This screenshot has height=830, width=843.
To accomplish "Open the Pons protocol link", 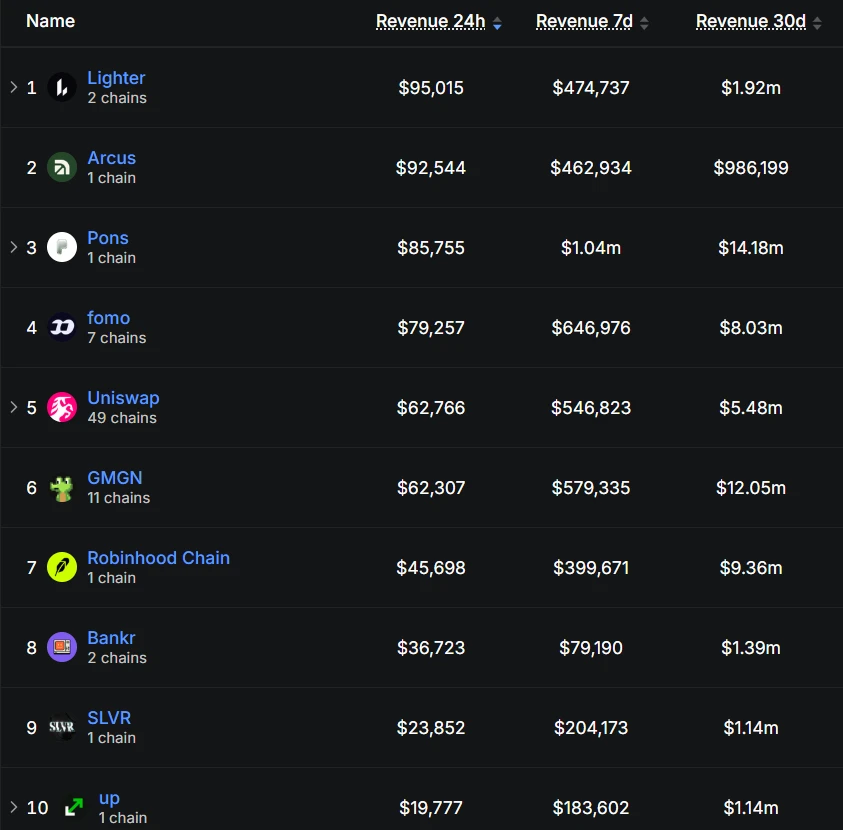I will tap(108, 238).
